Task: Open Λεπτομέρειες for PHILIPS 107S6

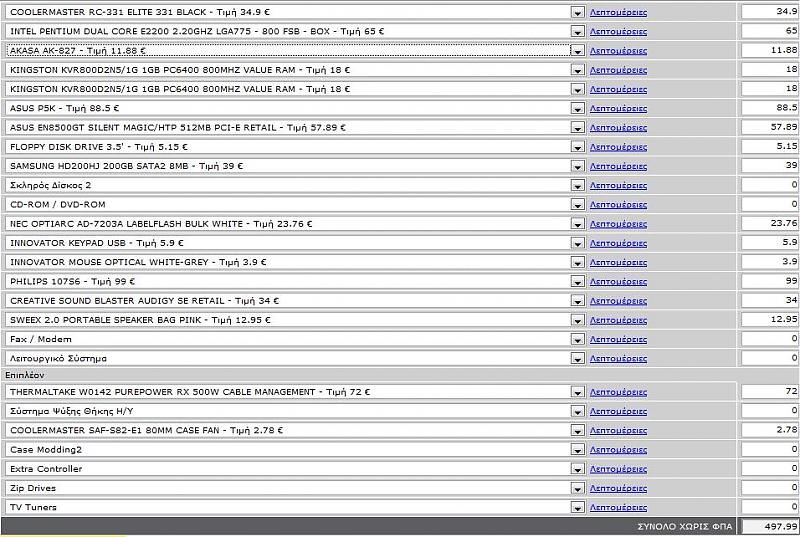Action: coord(618,282)
